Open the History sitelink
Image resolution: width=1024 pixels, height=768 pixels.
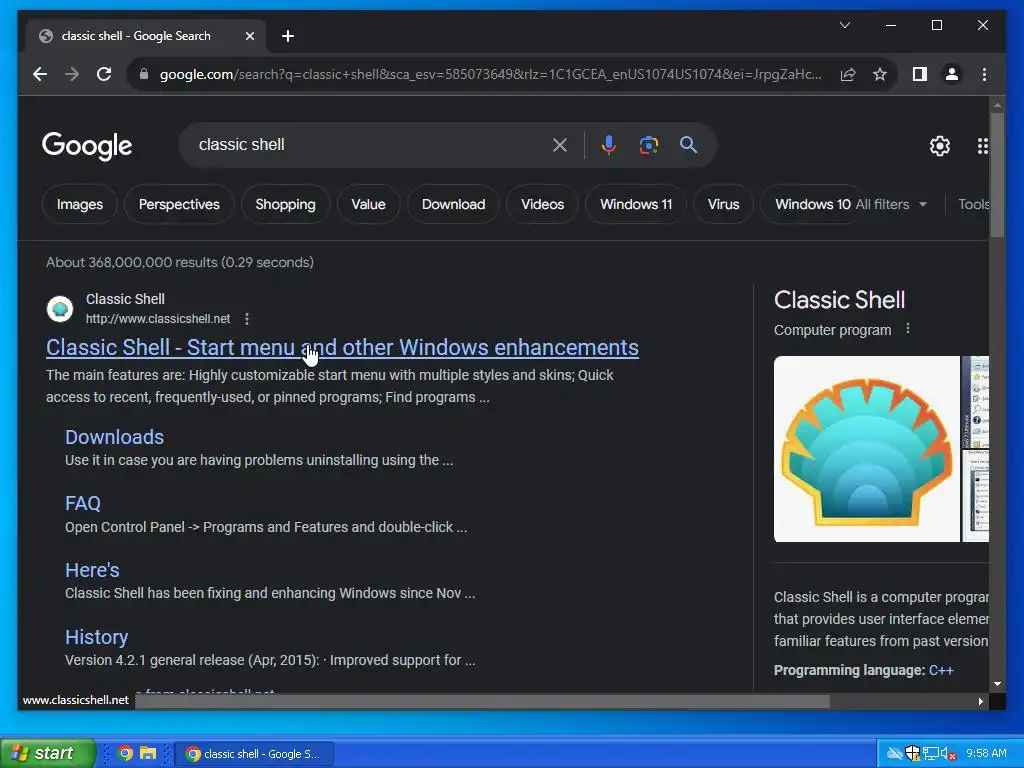point(97,637)
